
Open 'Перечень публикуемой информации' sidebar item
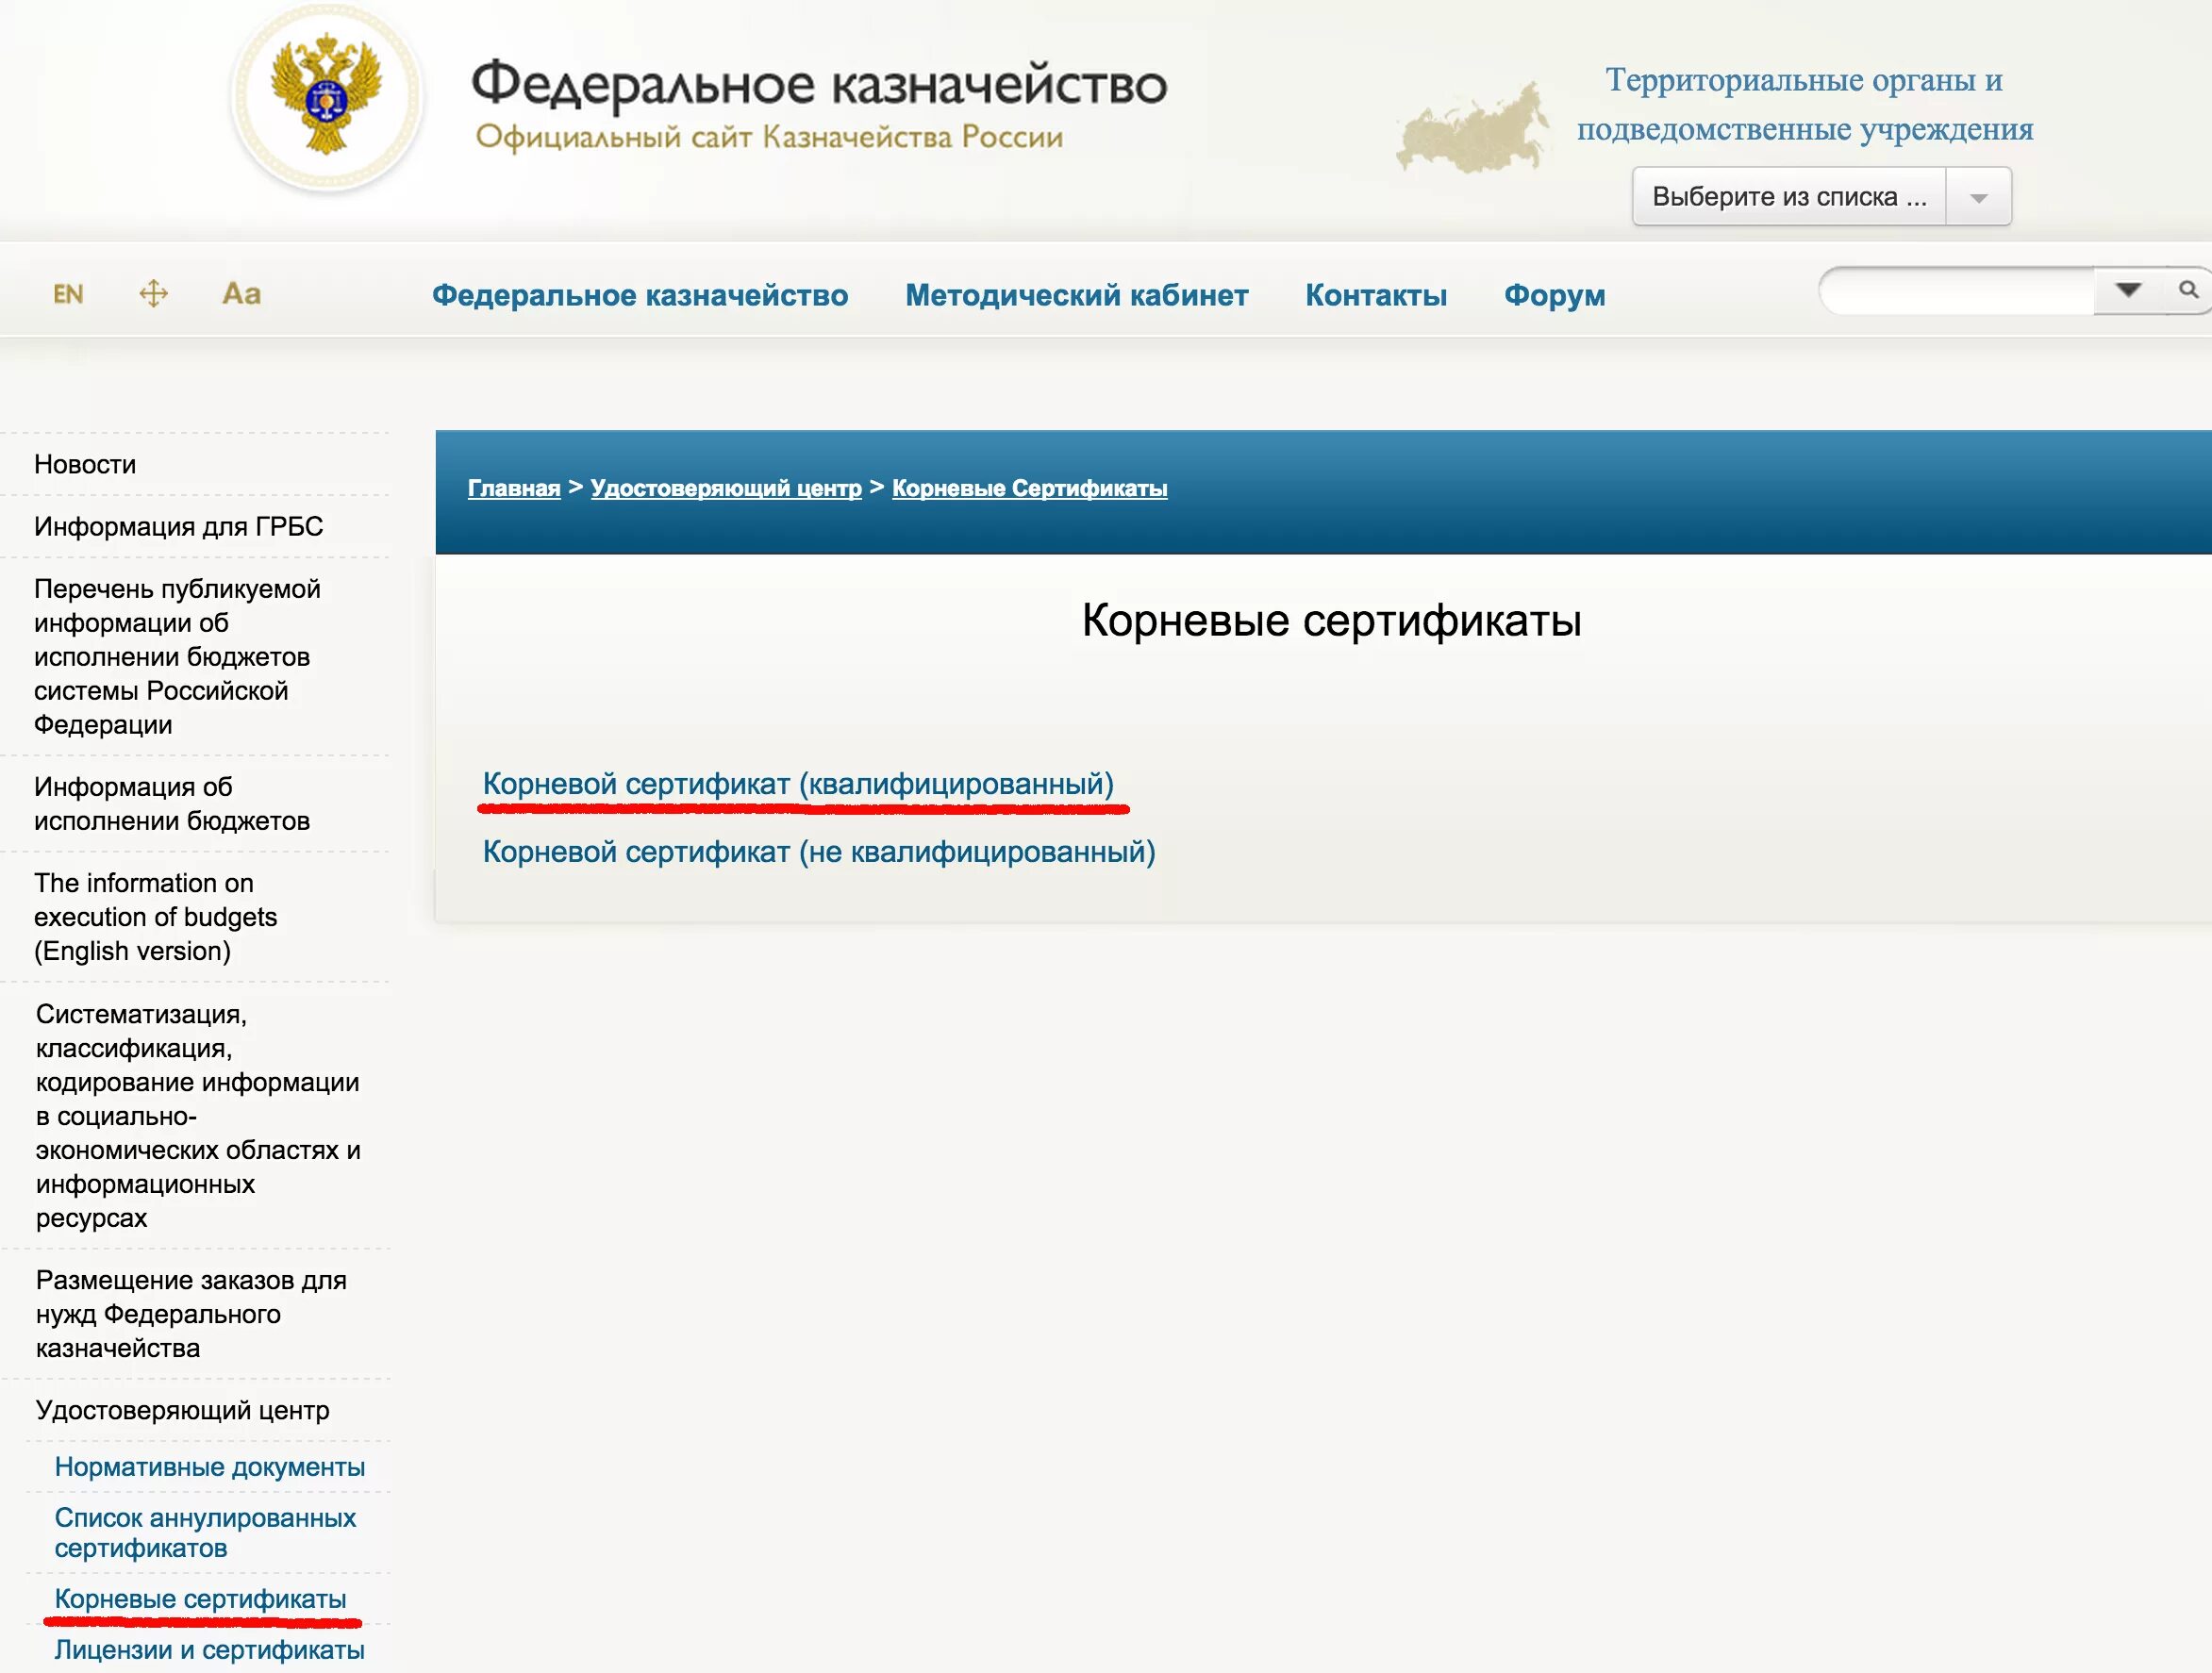click(x=178, y=656)
